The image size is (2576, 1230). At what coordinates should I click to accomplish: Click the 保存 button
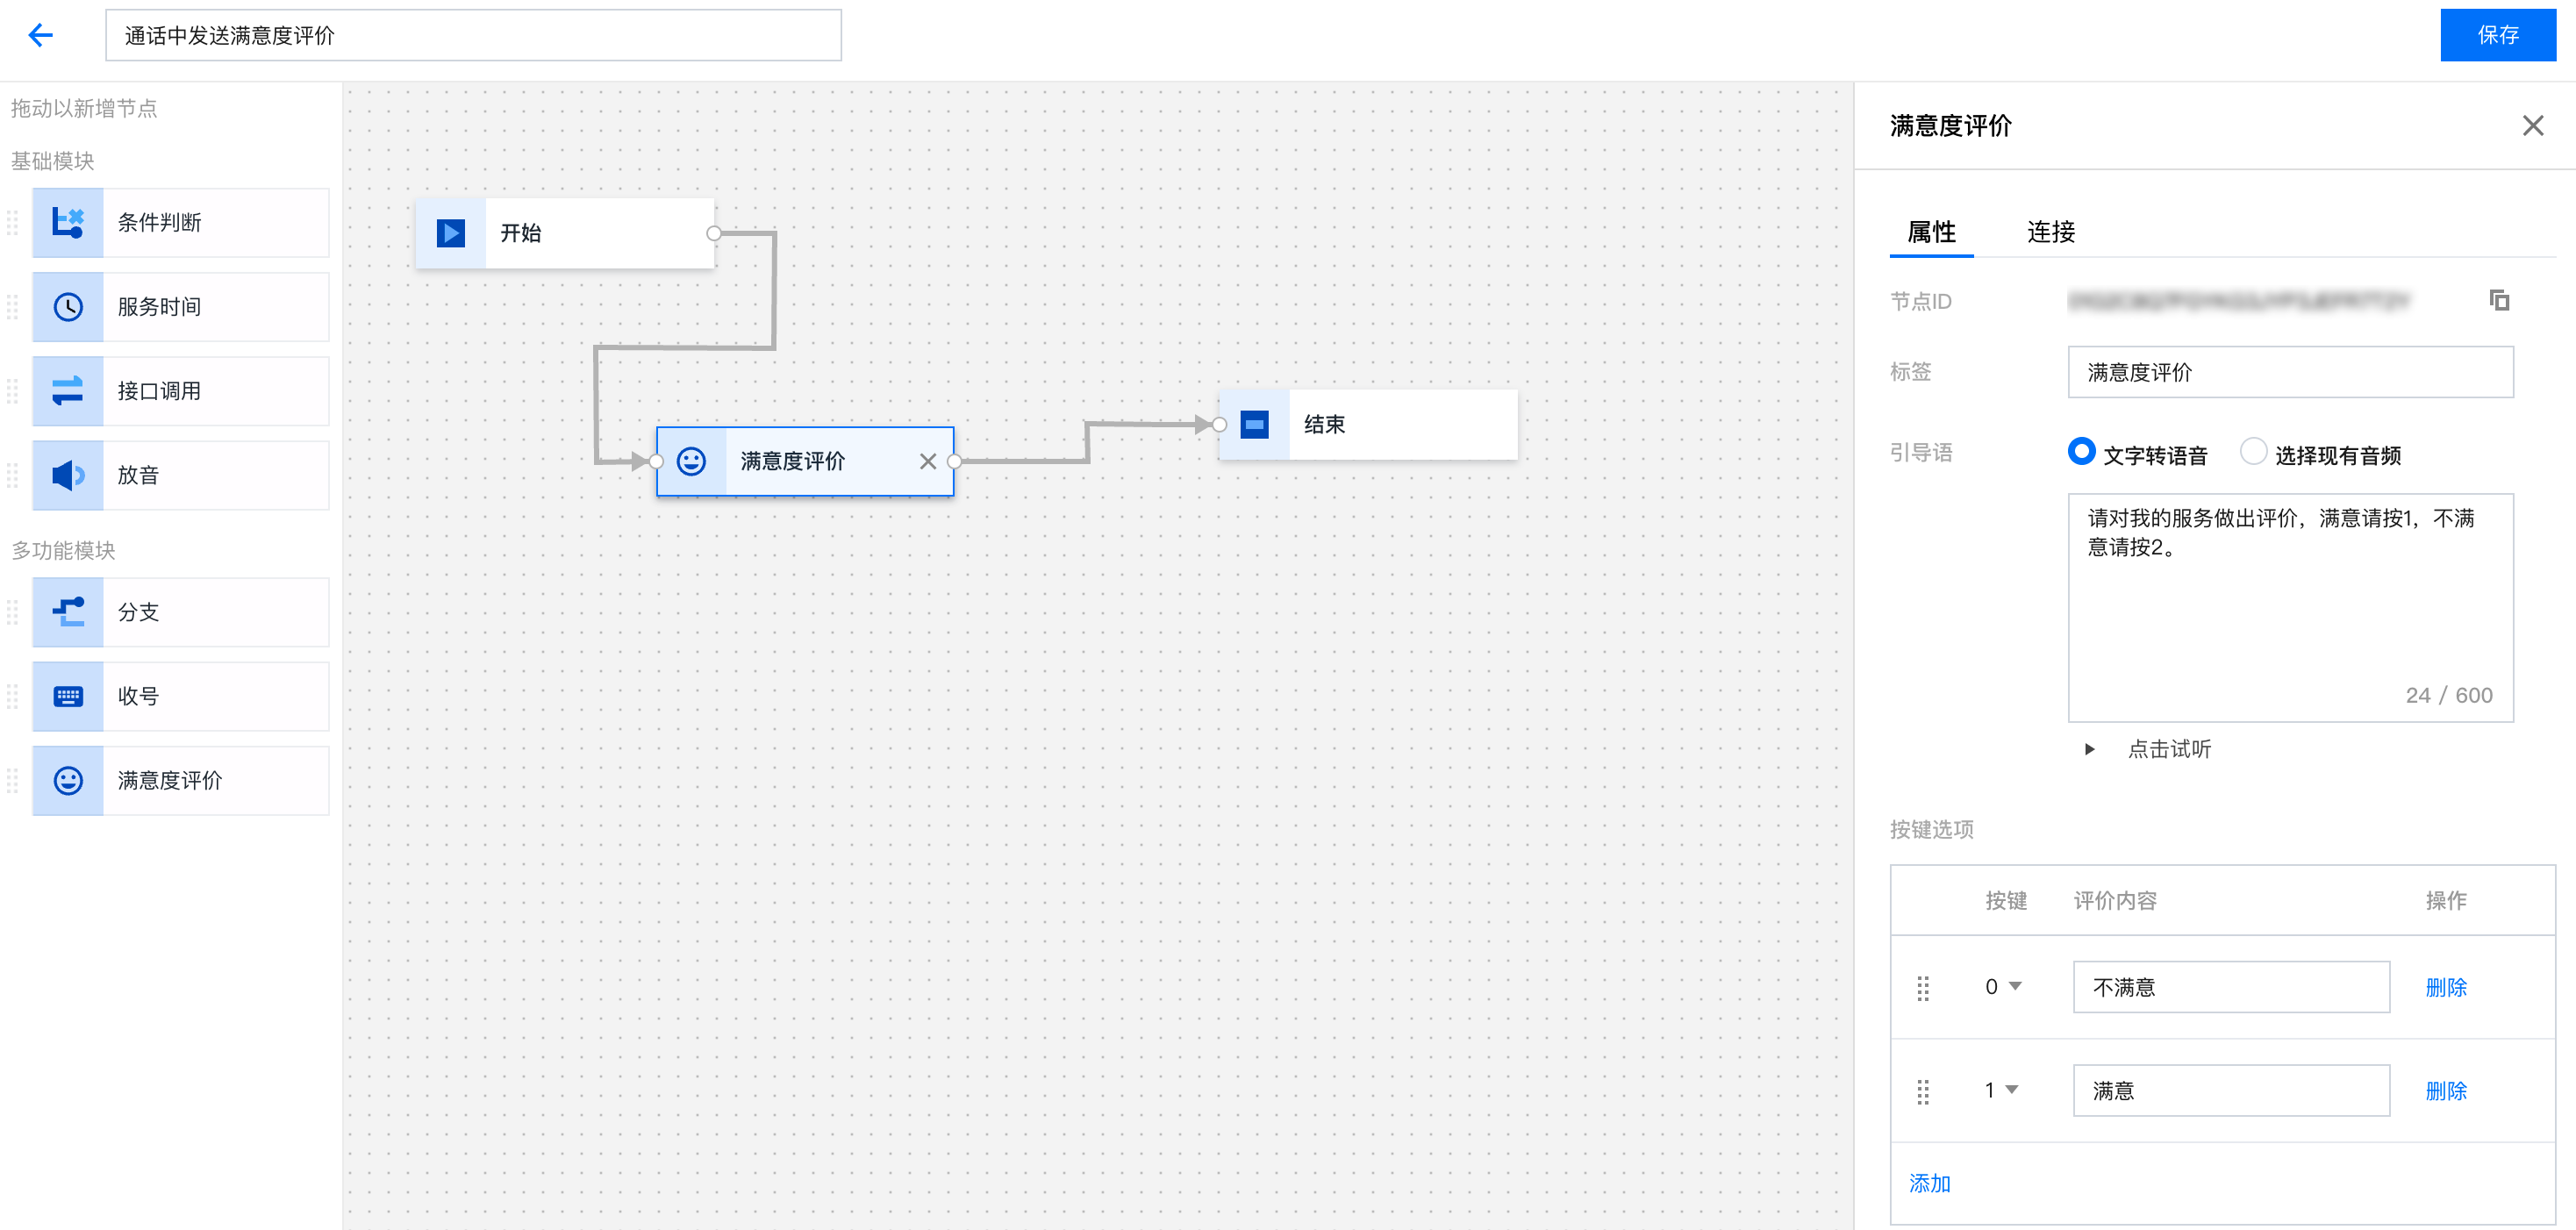2497,36
